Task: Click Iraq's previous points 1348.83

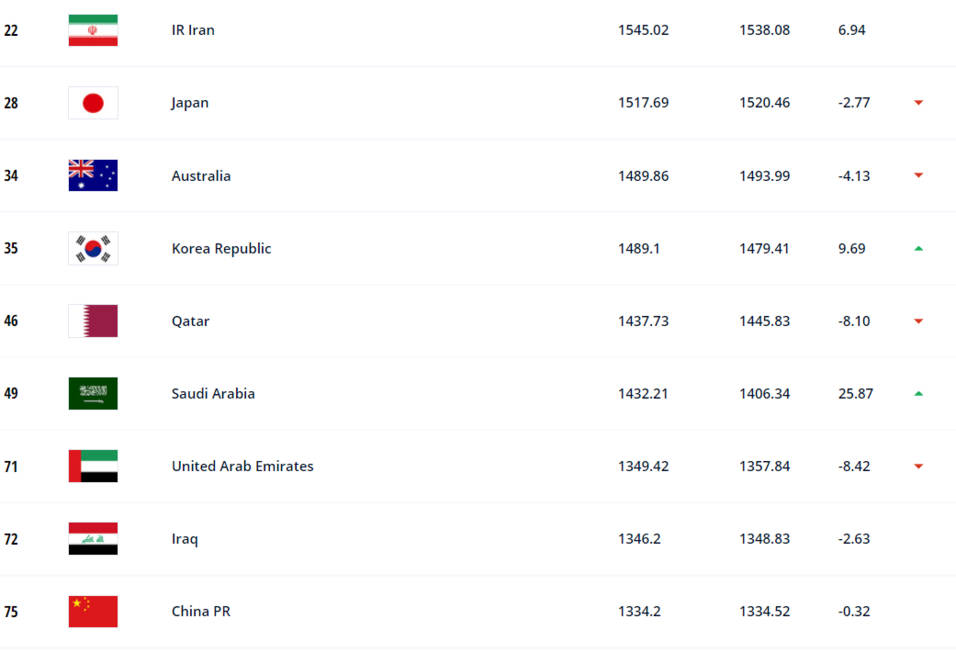Action: pyautogui.click(x=765, y=539)
